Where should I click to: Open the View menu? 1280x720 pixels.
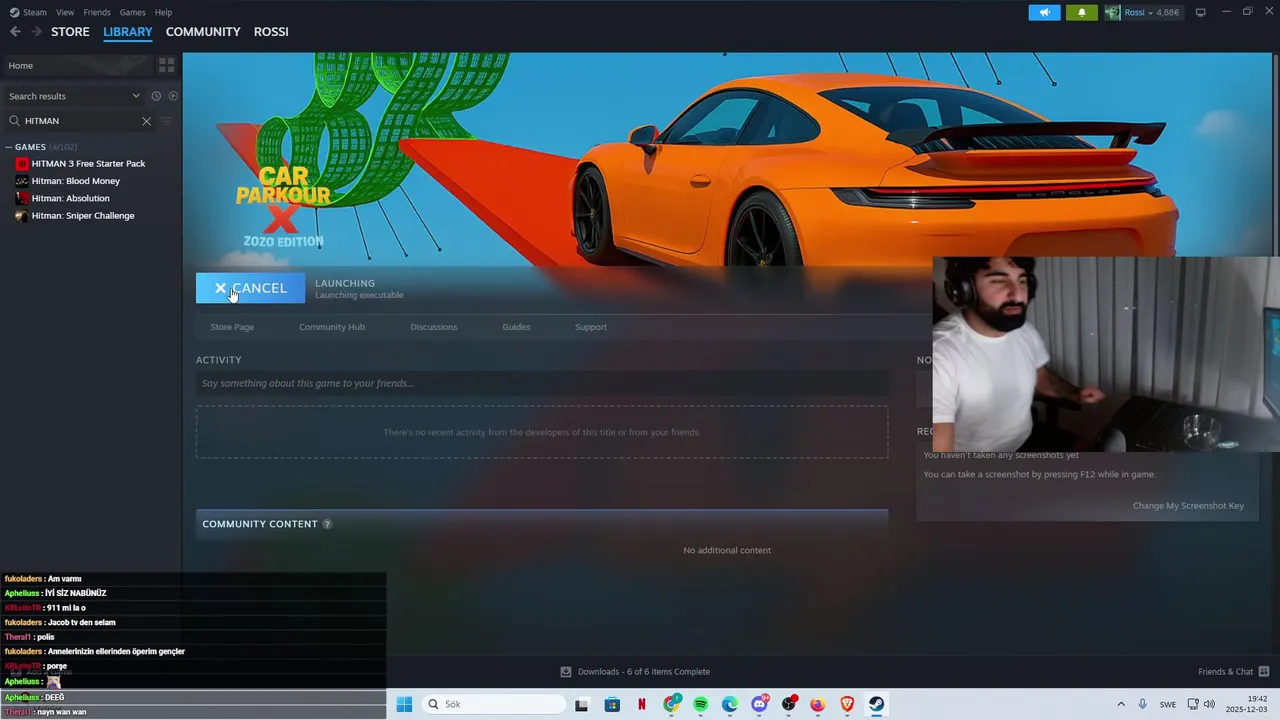65,12
